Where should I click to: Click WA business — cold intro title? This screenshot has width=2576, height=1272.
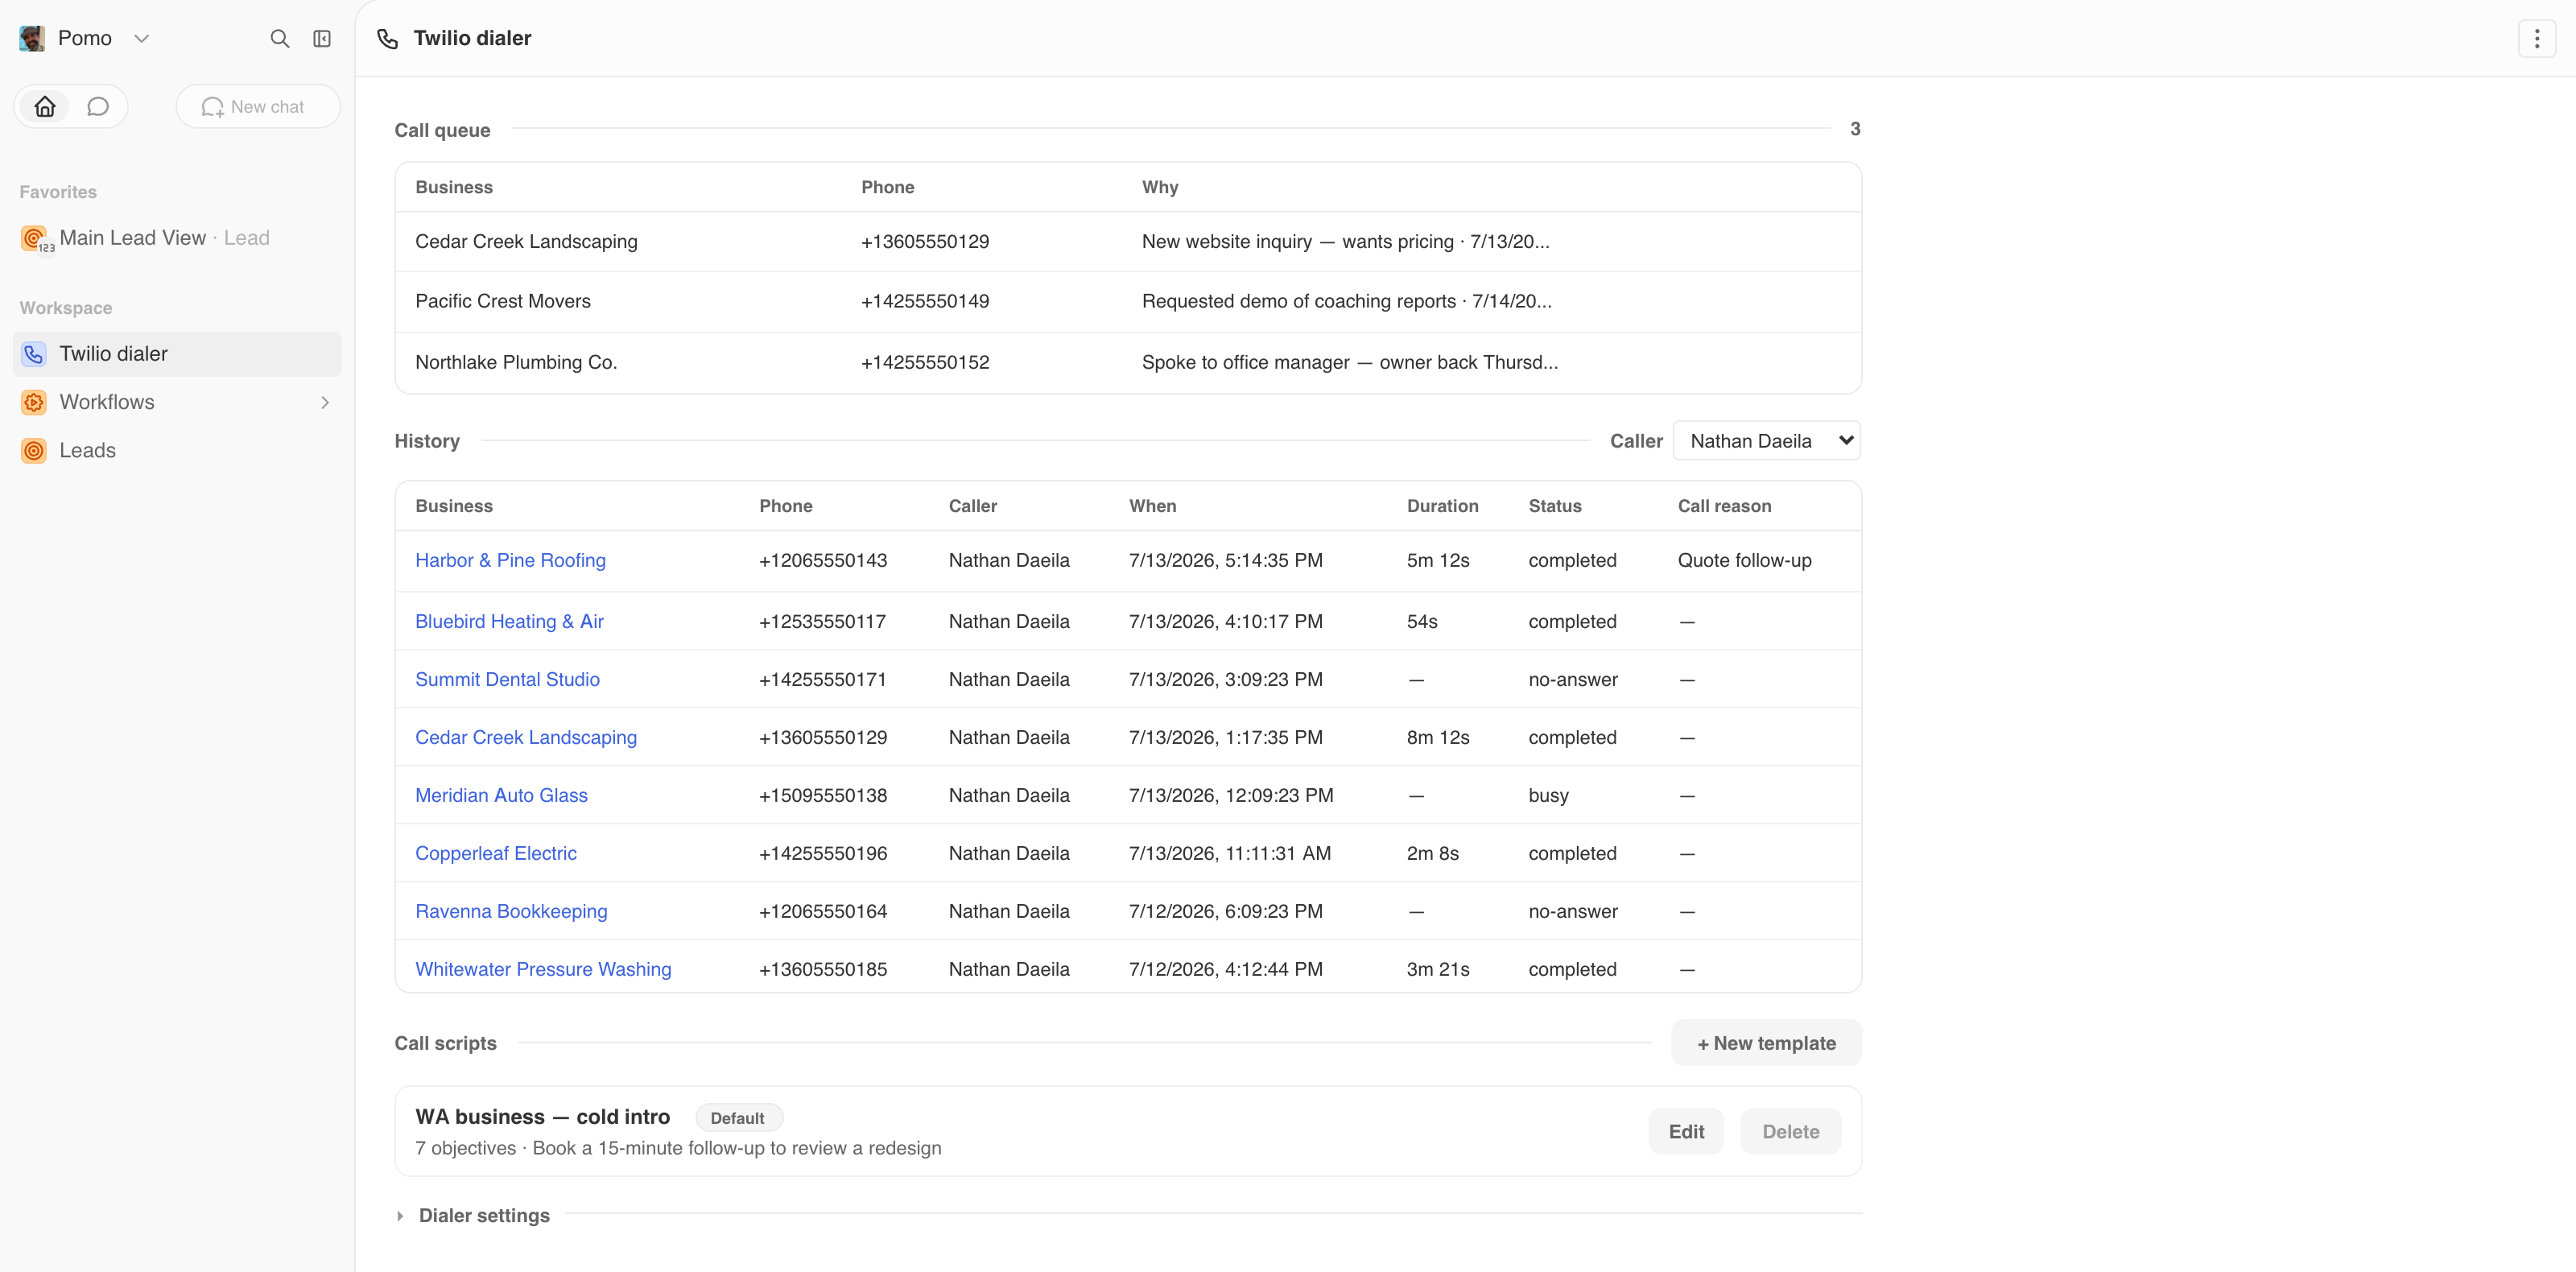click(542, 1117)
